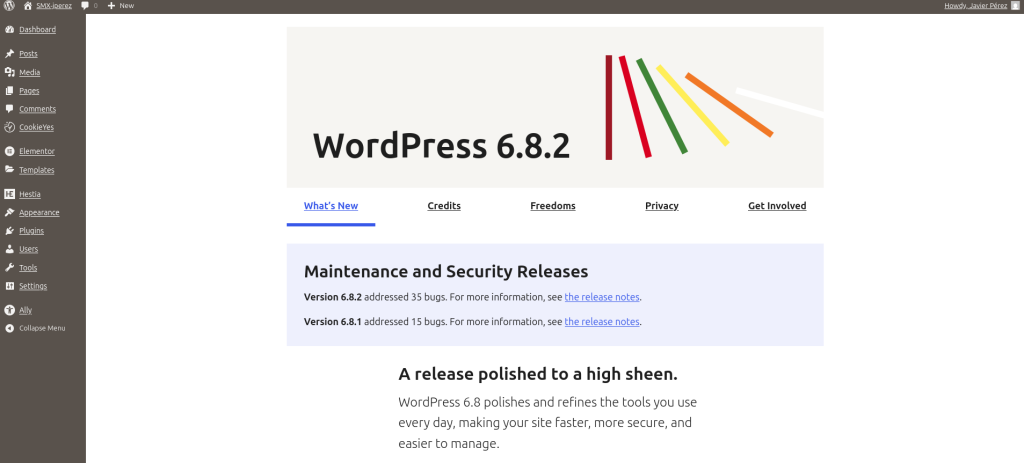
Task: Switch to the Freedoms tab
Action: pyautogui.click(x=553, y=206)
